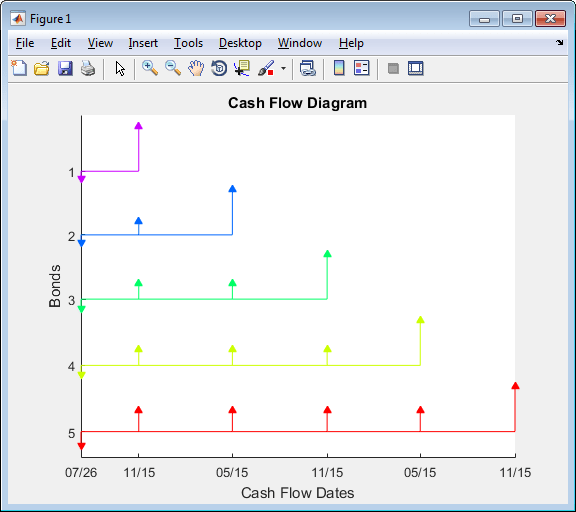The image size is (576, 512).
Task: Click y-axis tick label 4
Action: tap(71, 367)
